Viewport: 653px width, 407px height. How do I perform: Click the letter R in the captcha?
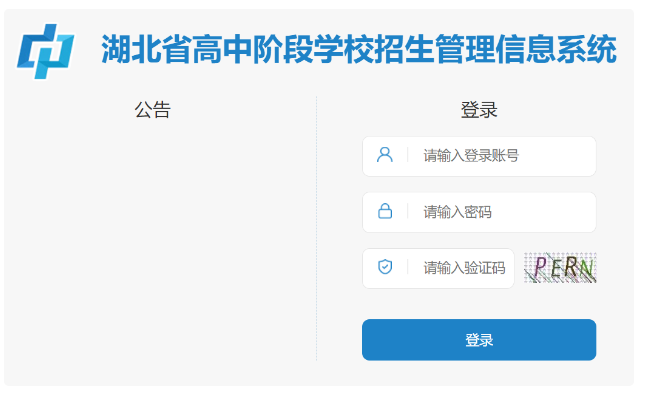[571, 268]
